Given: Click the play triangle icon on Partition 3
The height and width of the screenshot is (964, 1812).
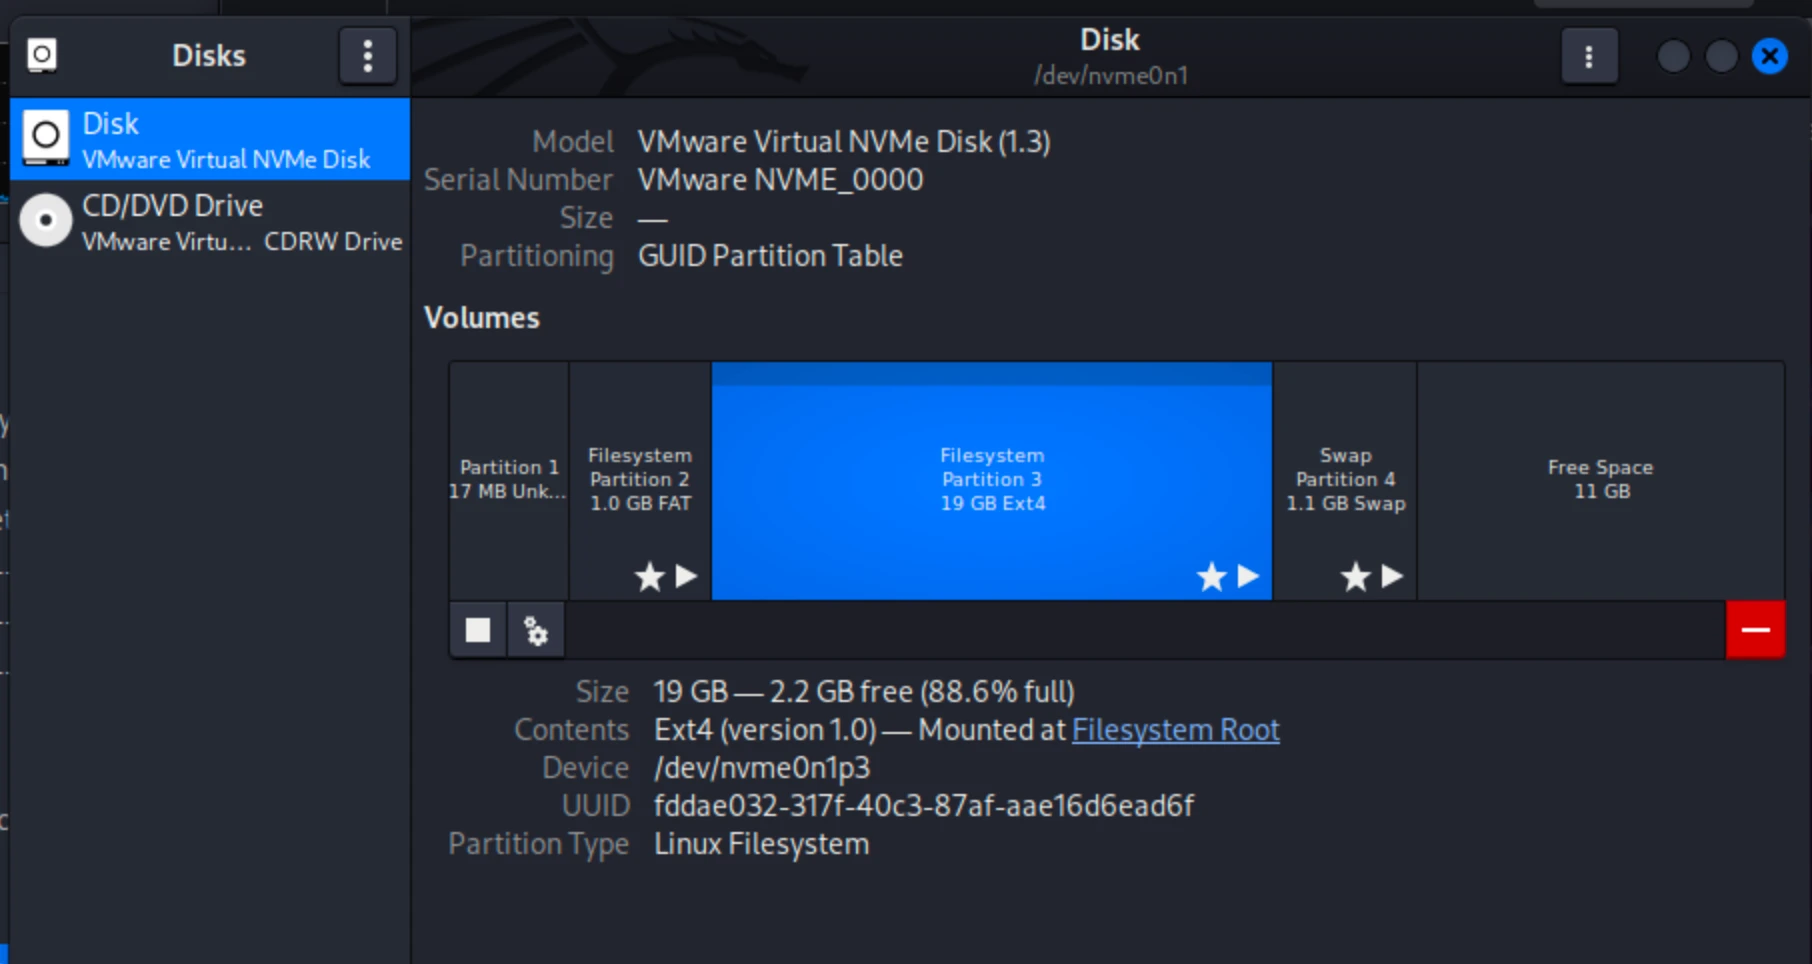Looking at the screenshot, I should pos(1248,576).
